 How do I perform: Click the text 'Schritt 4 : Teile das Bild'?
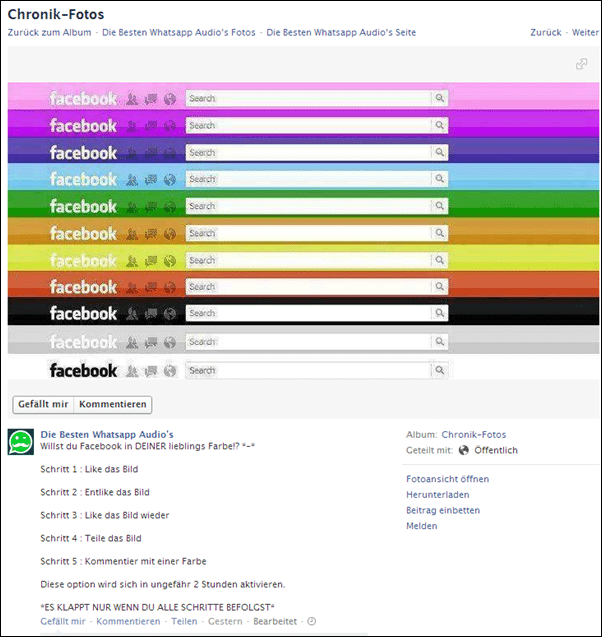[x=91, y=538]
